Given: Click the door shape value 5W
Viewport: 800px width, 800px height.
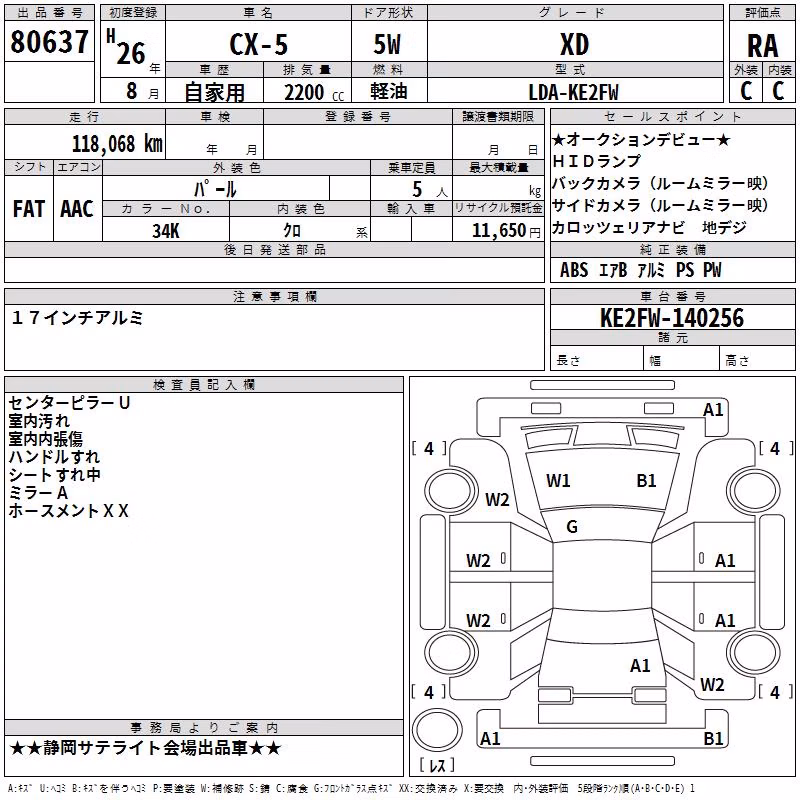Looking at the screenshot, I should [387, 44].
